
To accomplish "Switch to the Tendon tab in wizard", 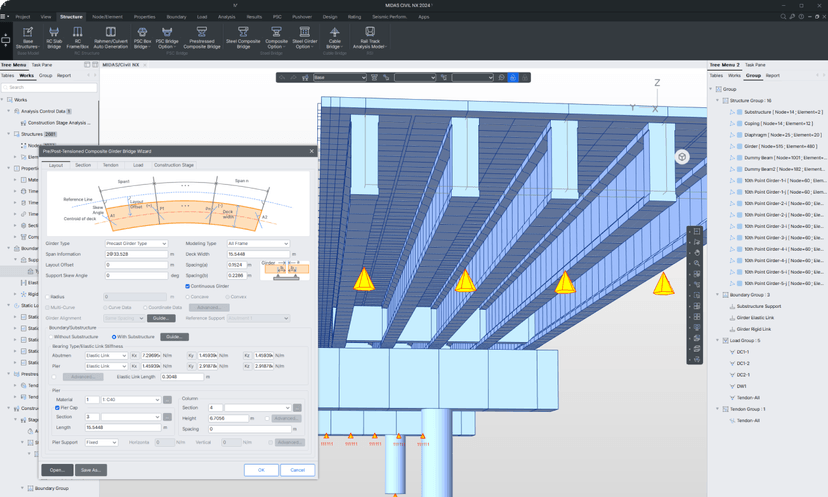I will point(110,165).
